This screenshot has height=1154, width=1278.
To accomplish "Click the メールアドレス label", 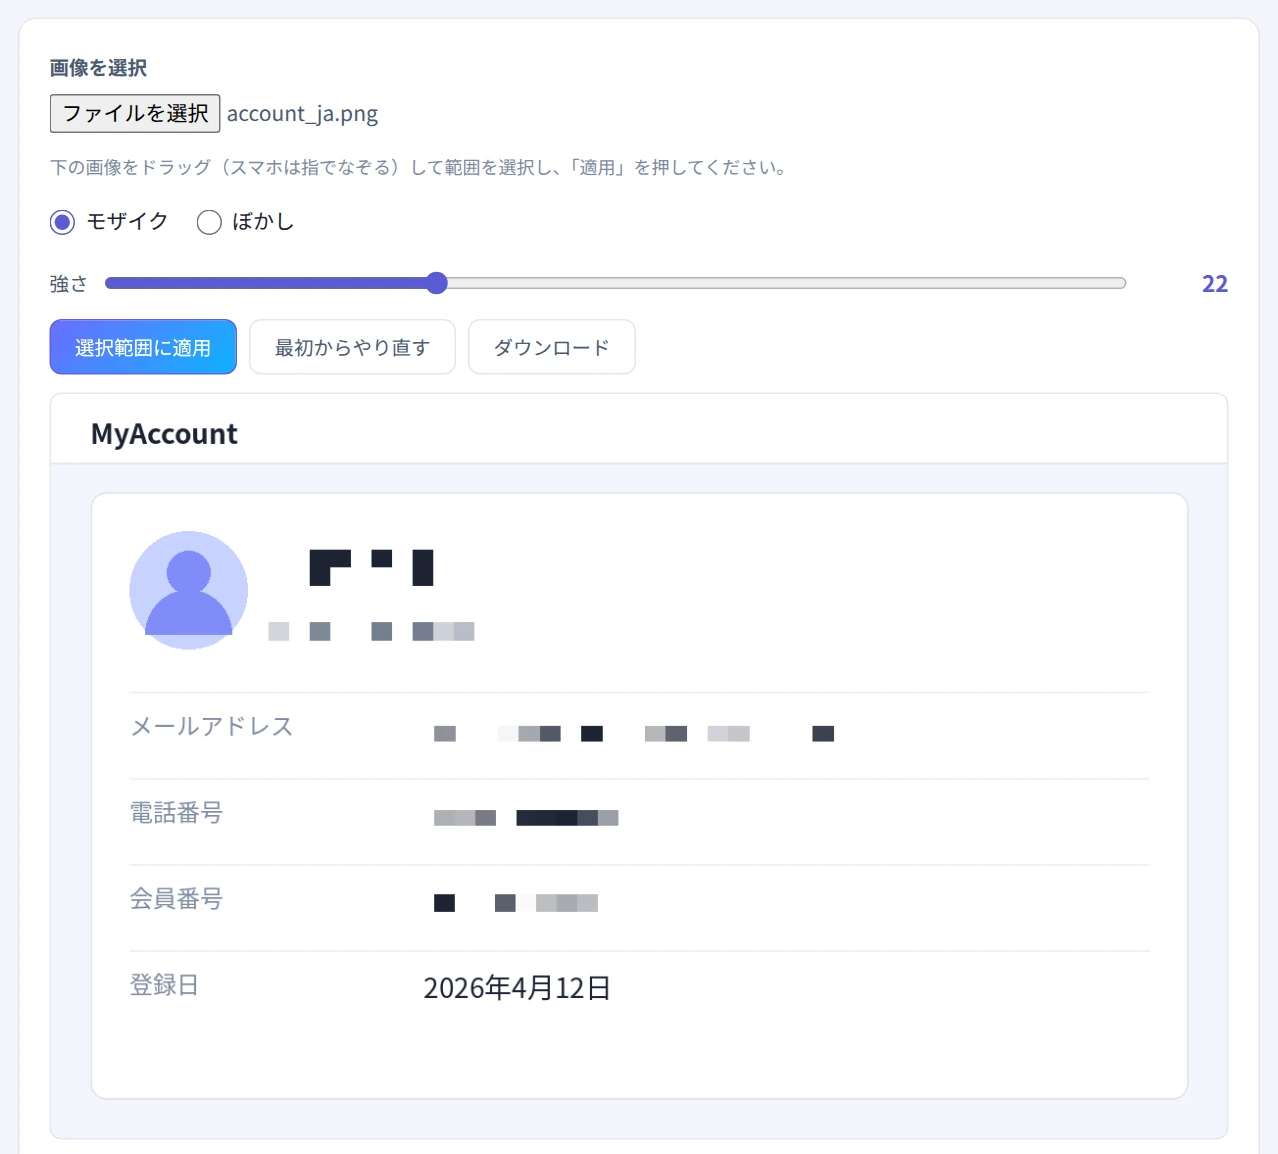I will (x=212, y=727).
